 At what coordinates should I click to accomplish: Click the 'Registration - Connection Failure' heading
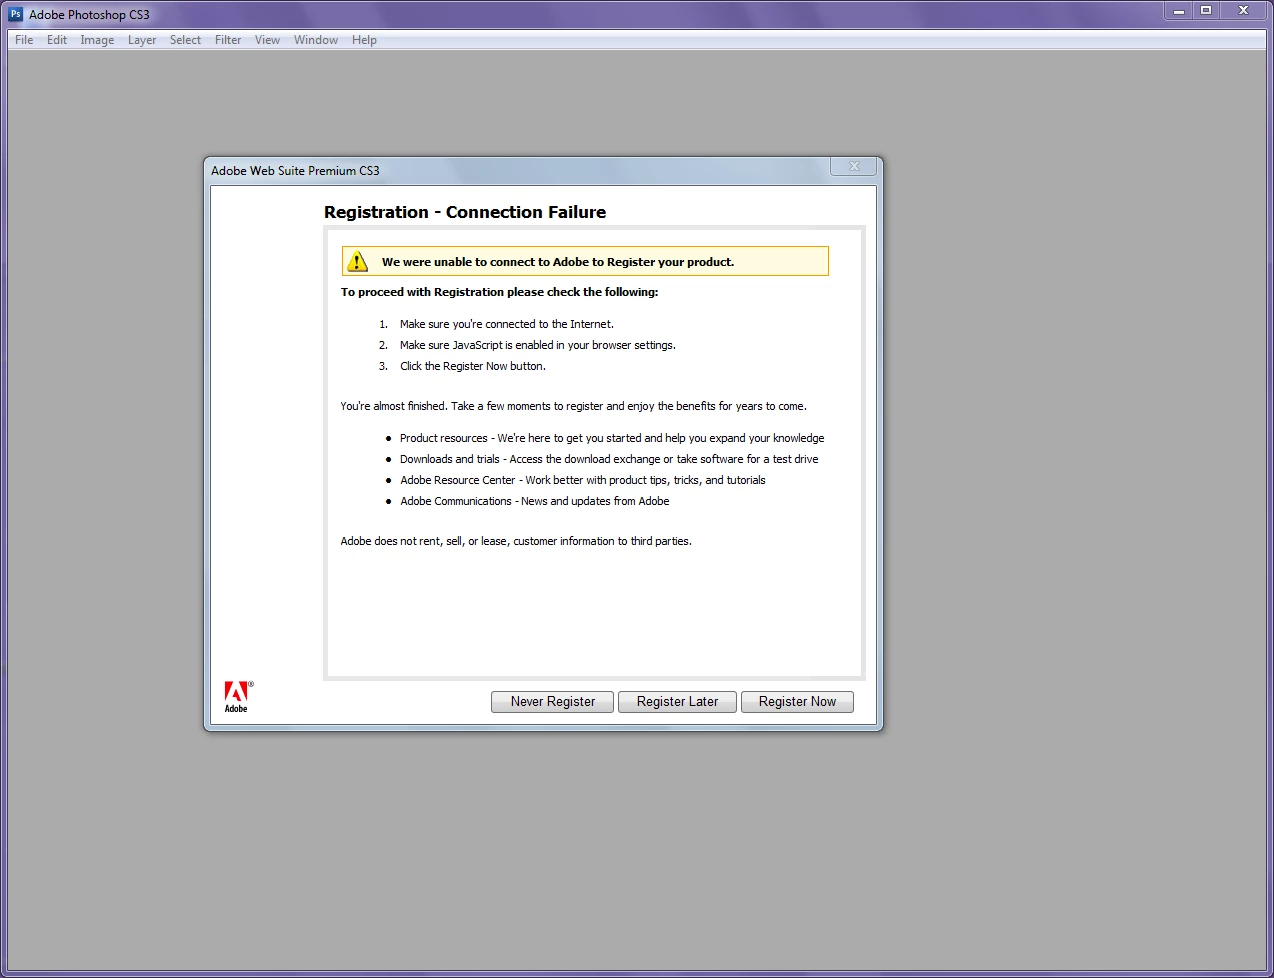pyautogui.click(x=465, y=212)
